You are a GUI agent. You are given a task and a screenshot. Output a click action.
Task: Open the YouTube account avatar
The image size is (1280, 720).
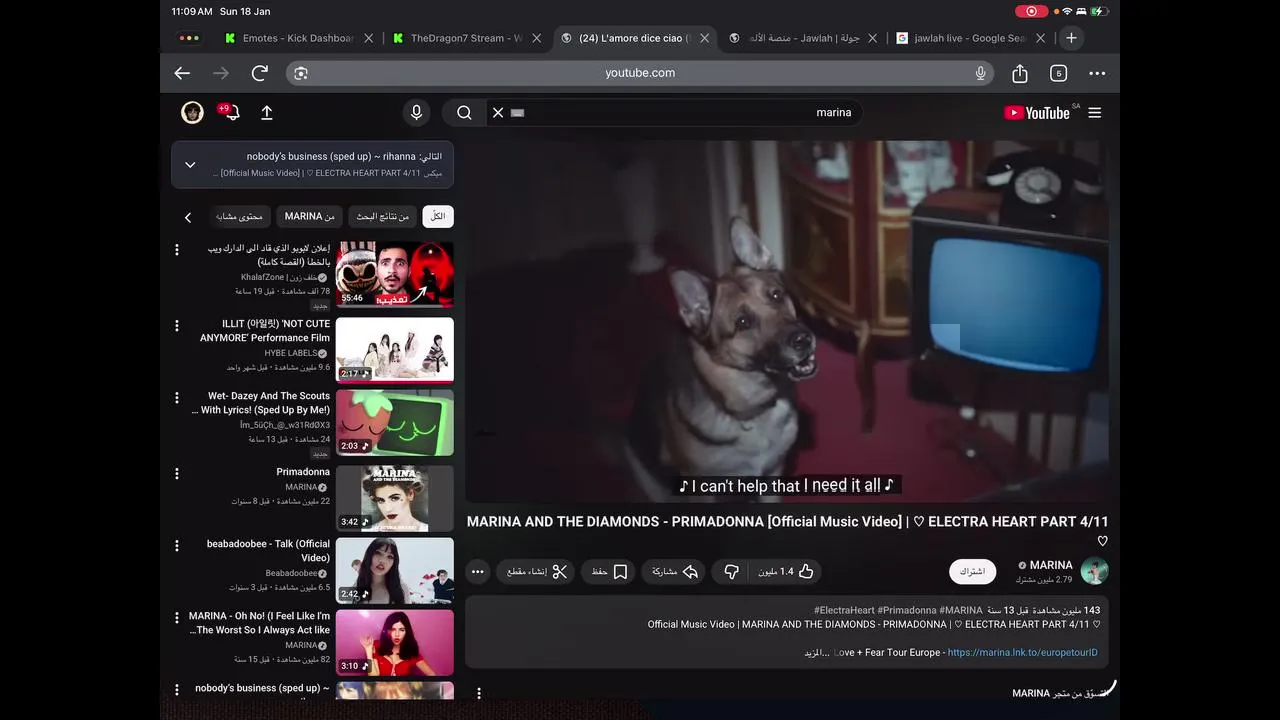pos(192,113)
